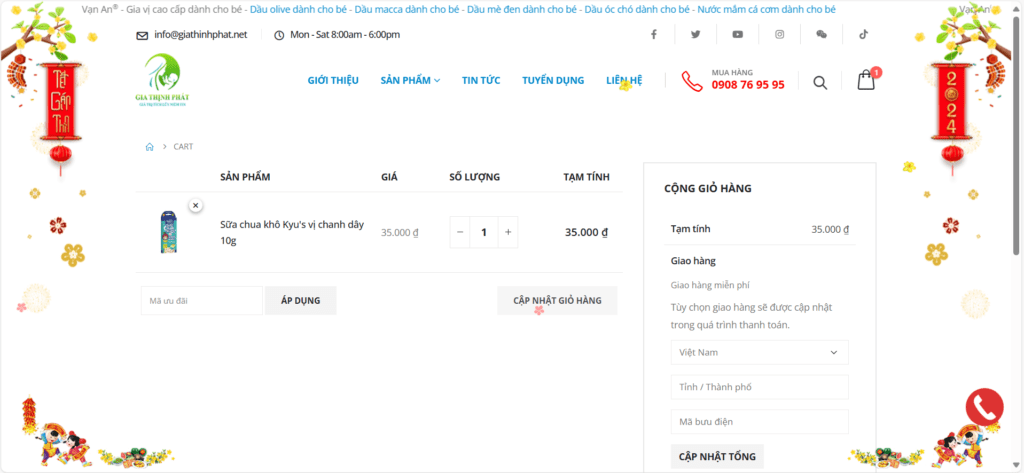
Task: Open the Việt Nam country dropdown
Action: tap(759, 352)
